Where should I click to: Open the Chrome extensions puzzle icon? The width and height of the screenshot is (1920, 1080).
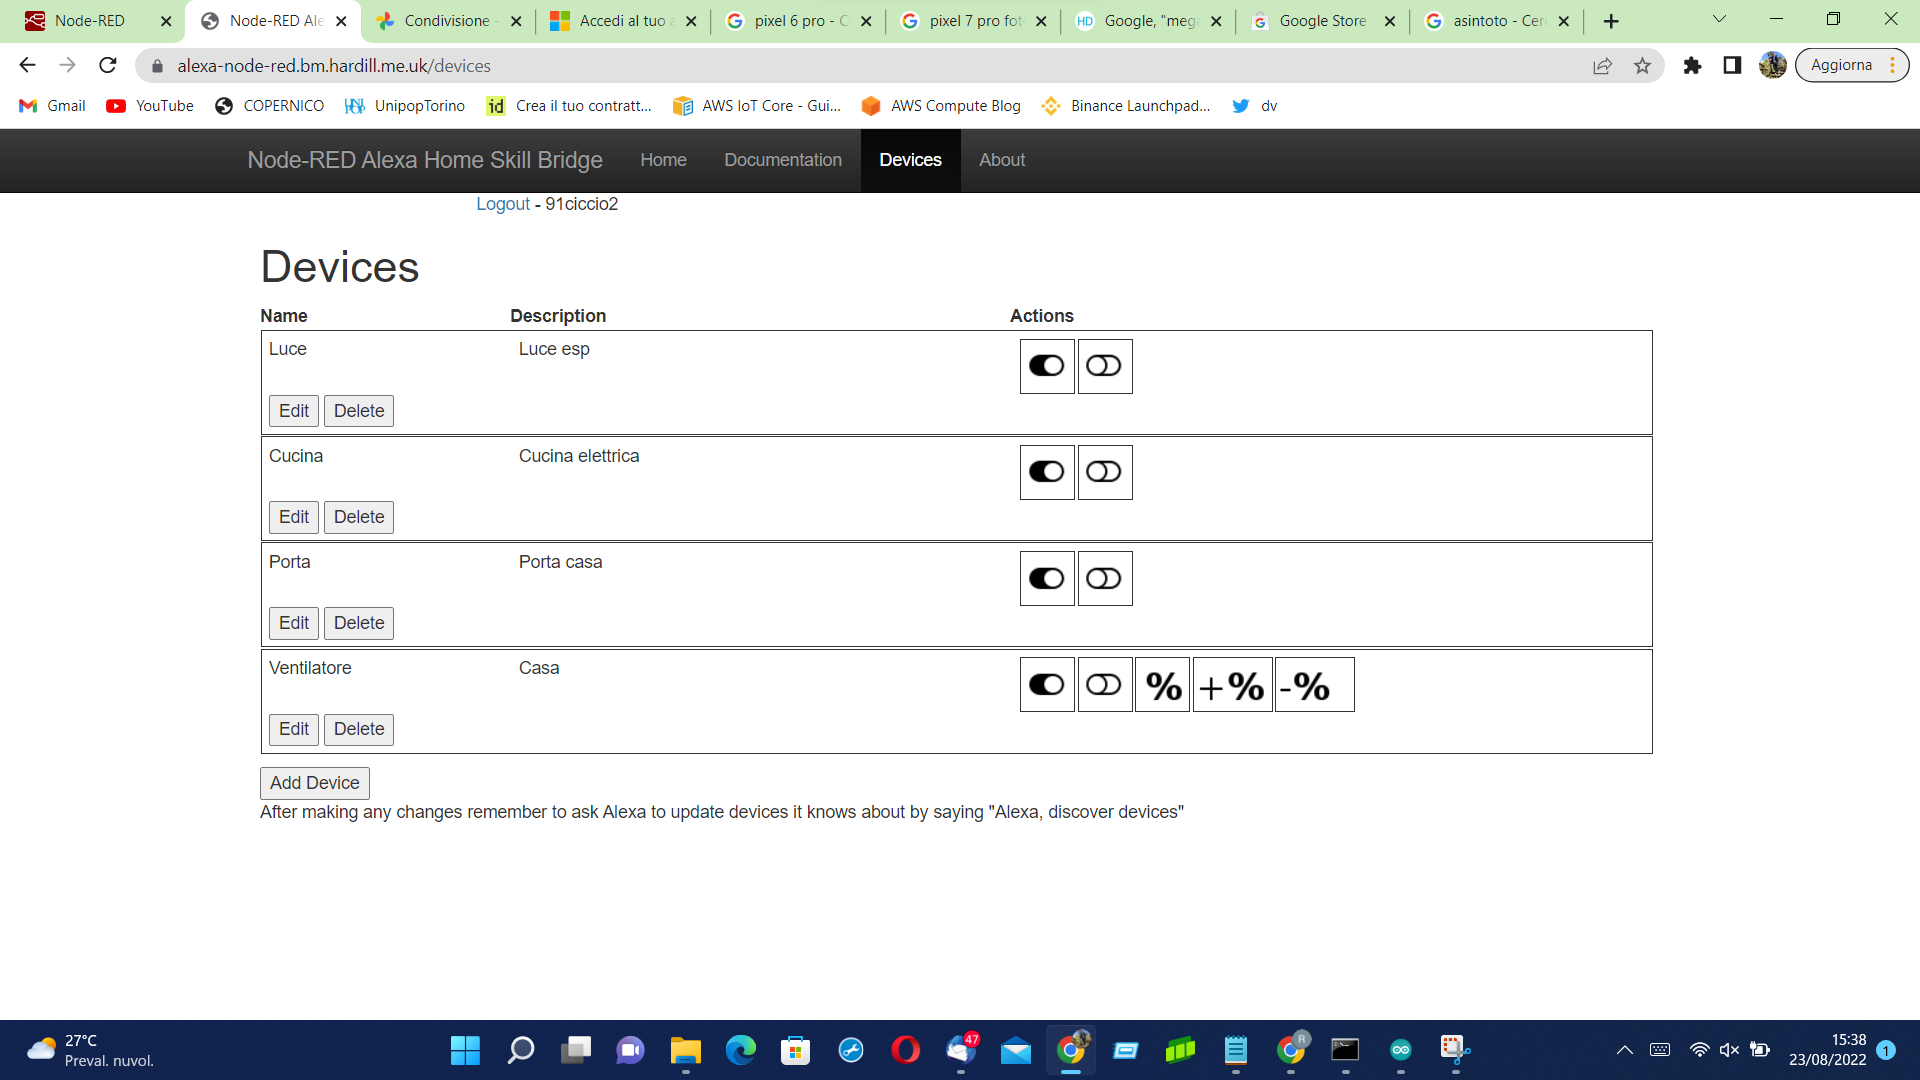(1692, 66)
